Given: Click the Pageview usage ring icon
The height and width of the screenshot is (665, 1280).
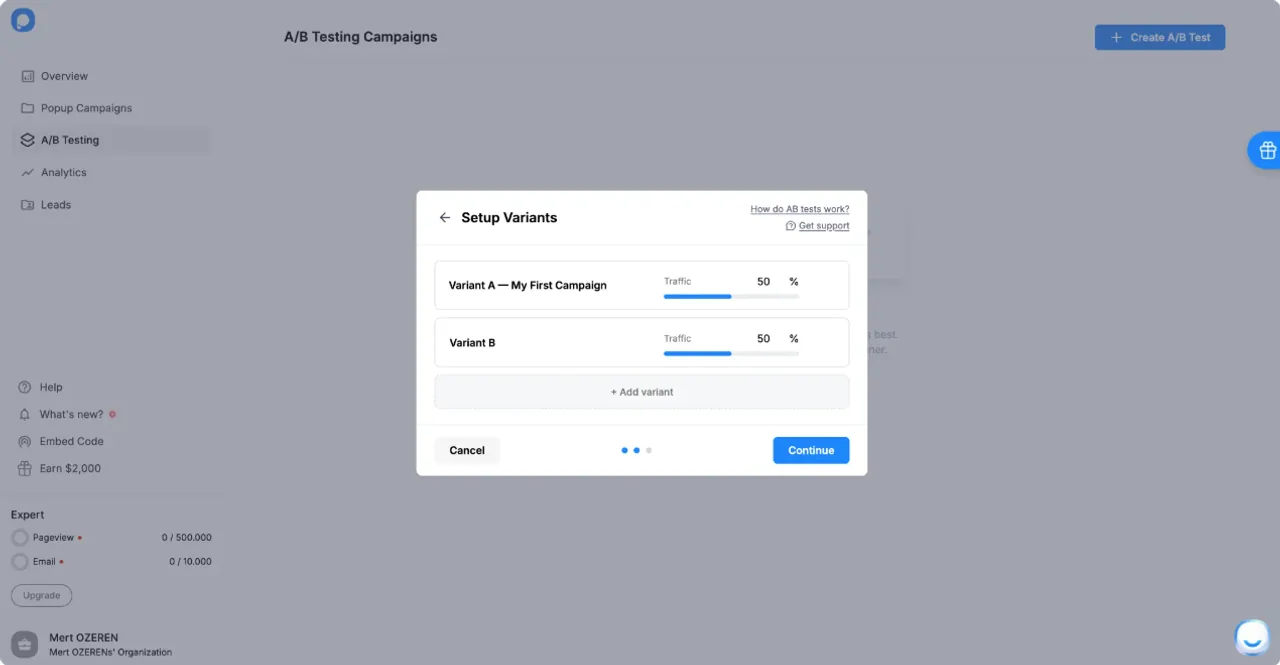Looking at the screenshot, I should pos(20,538).
